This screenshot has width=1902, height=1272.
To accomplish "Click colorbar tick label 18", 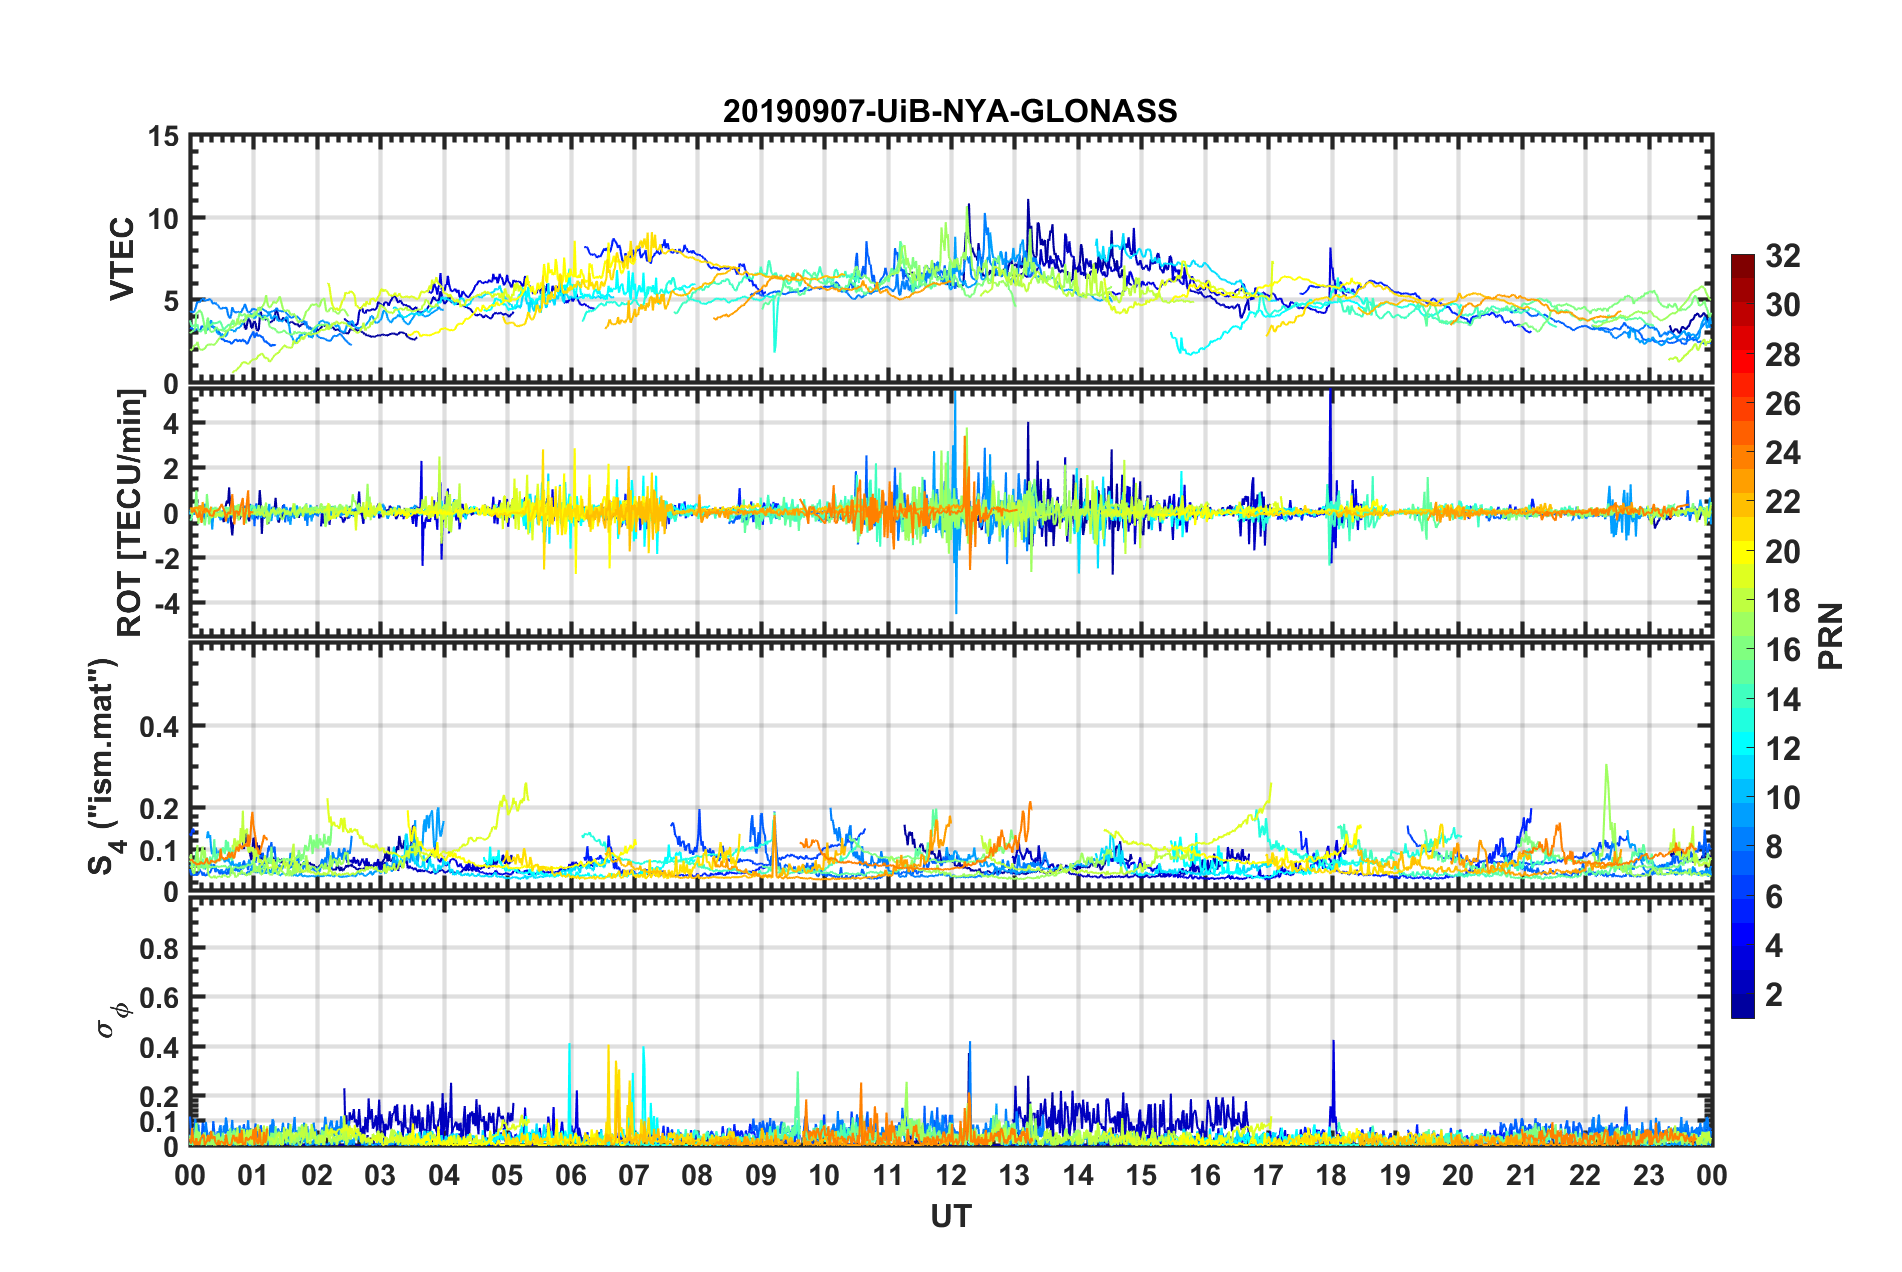I will pyautogui.click(x=1783, y=601).
